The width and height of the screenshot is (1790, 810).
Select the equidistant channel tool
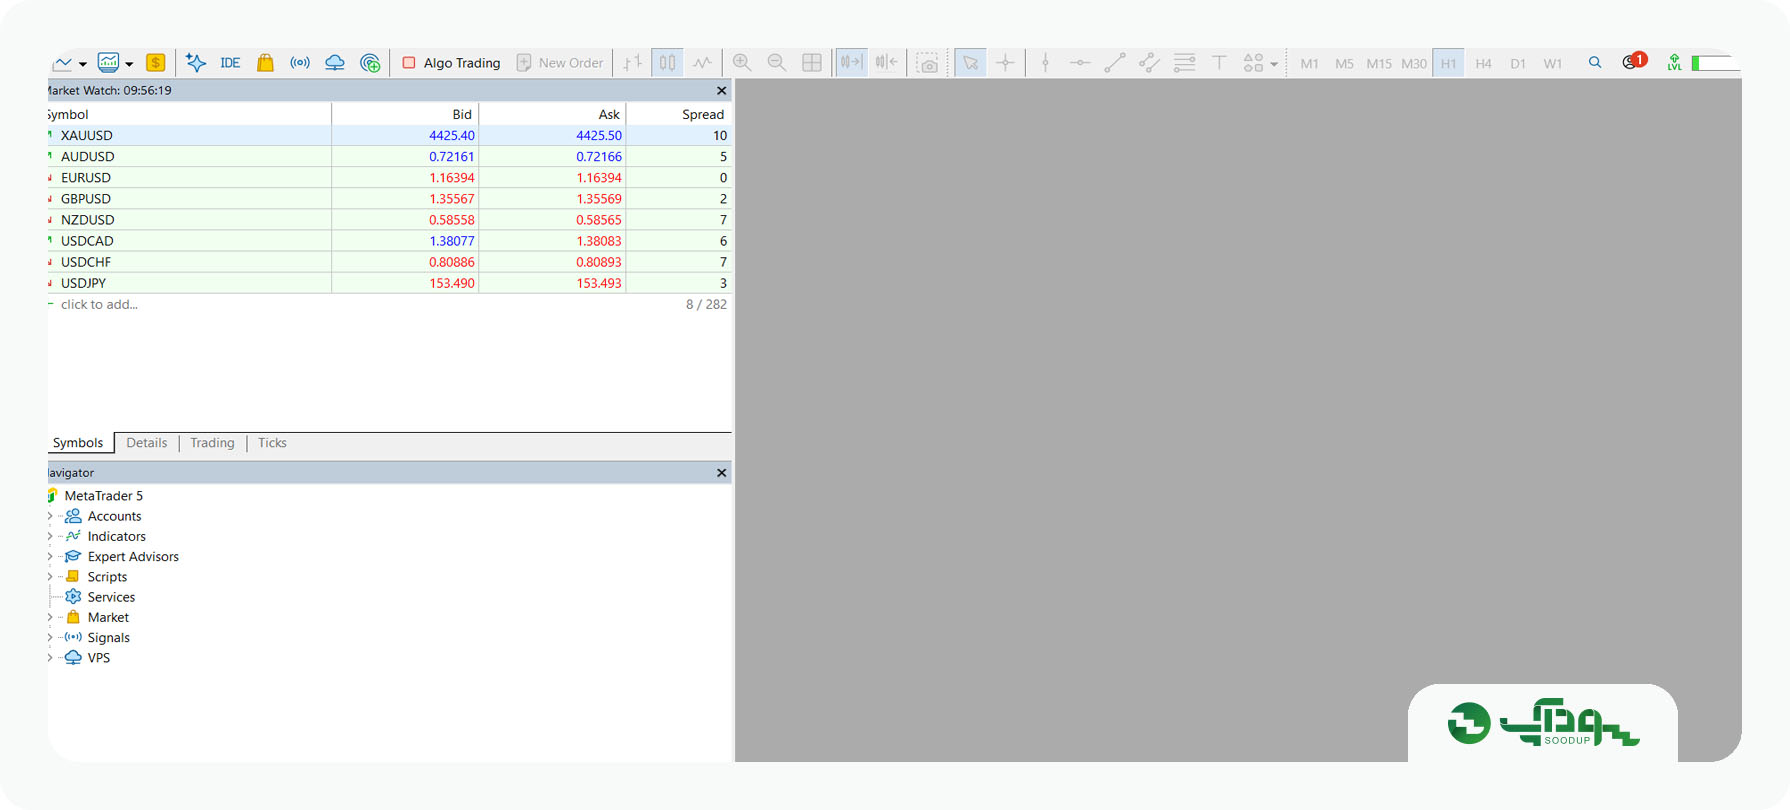[1150, 63]
